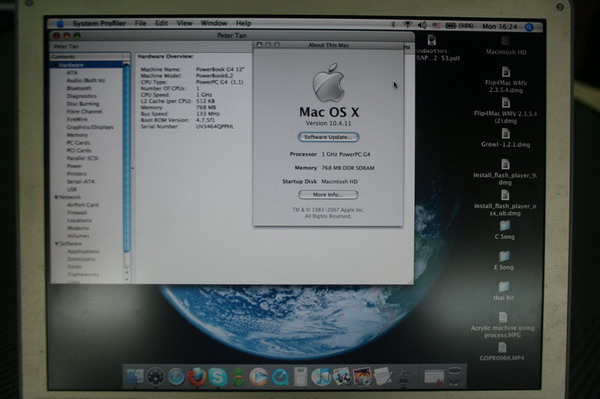Collapse the Software category triangle

point(57,244)
